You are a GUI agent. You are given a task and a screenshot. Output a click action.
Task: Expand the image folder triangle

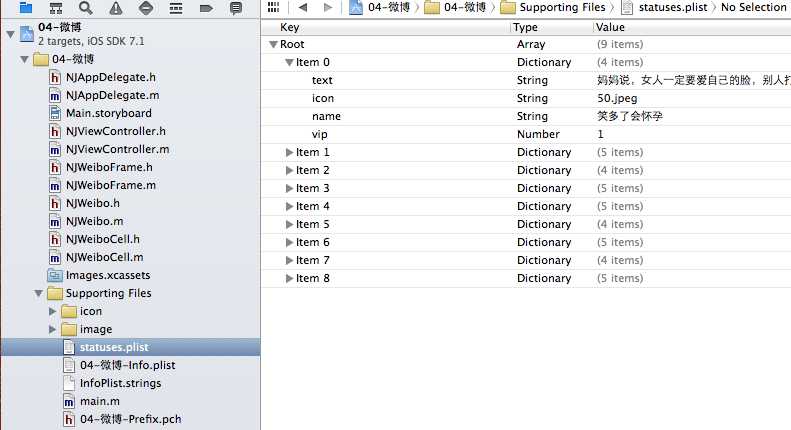tap(52, 330)
